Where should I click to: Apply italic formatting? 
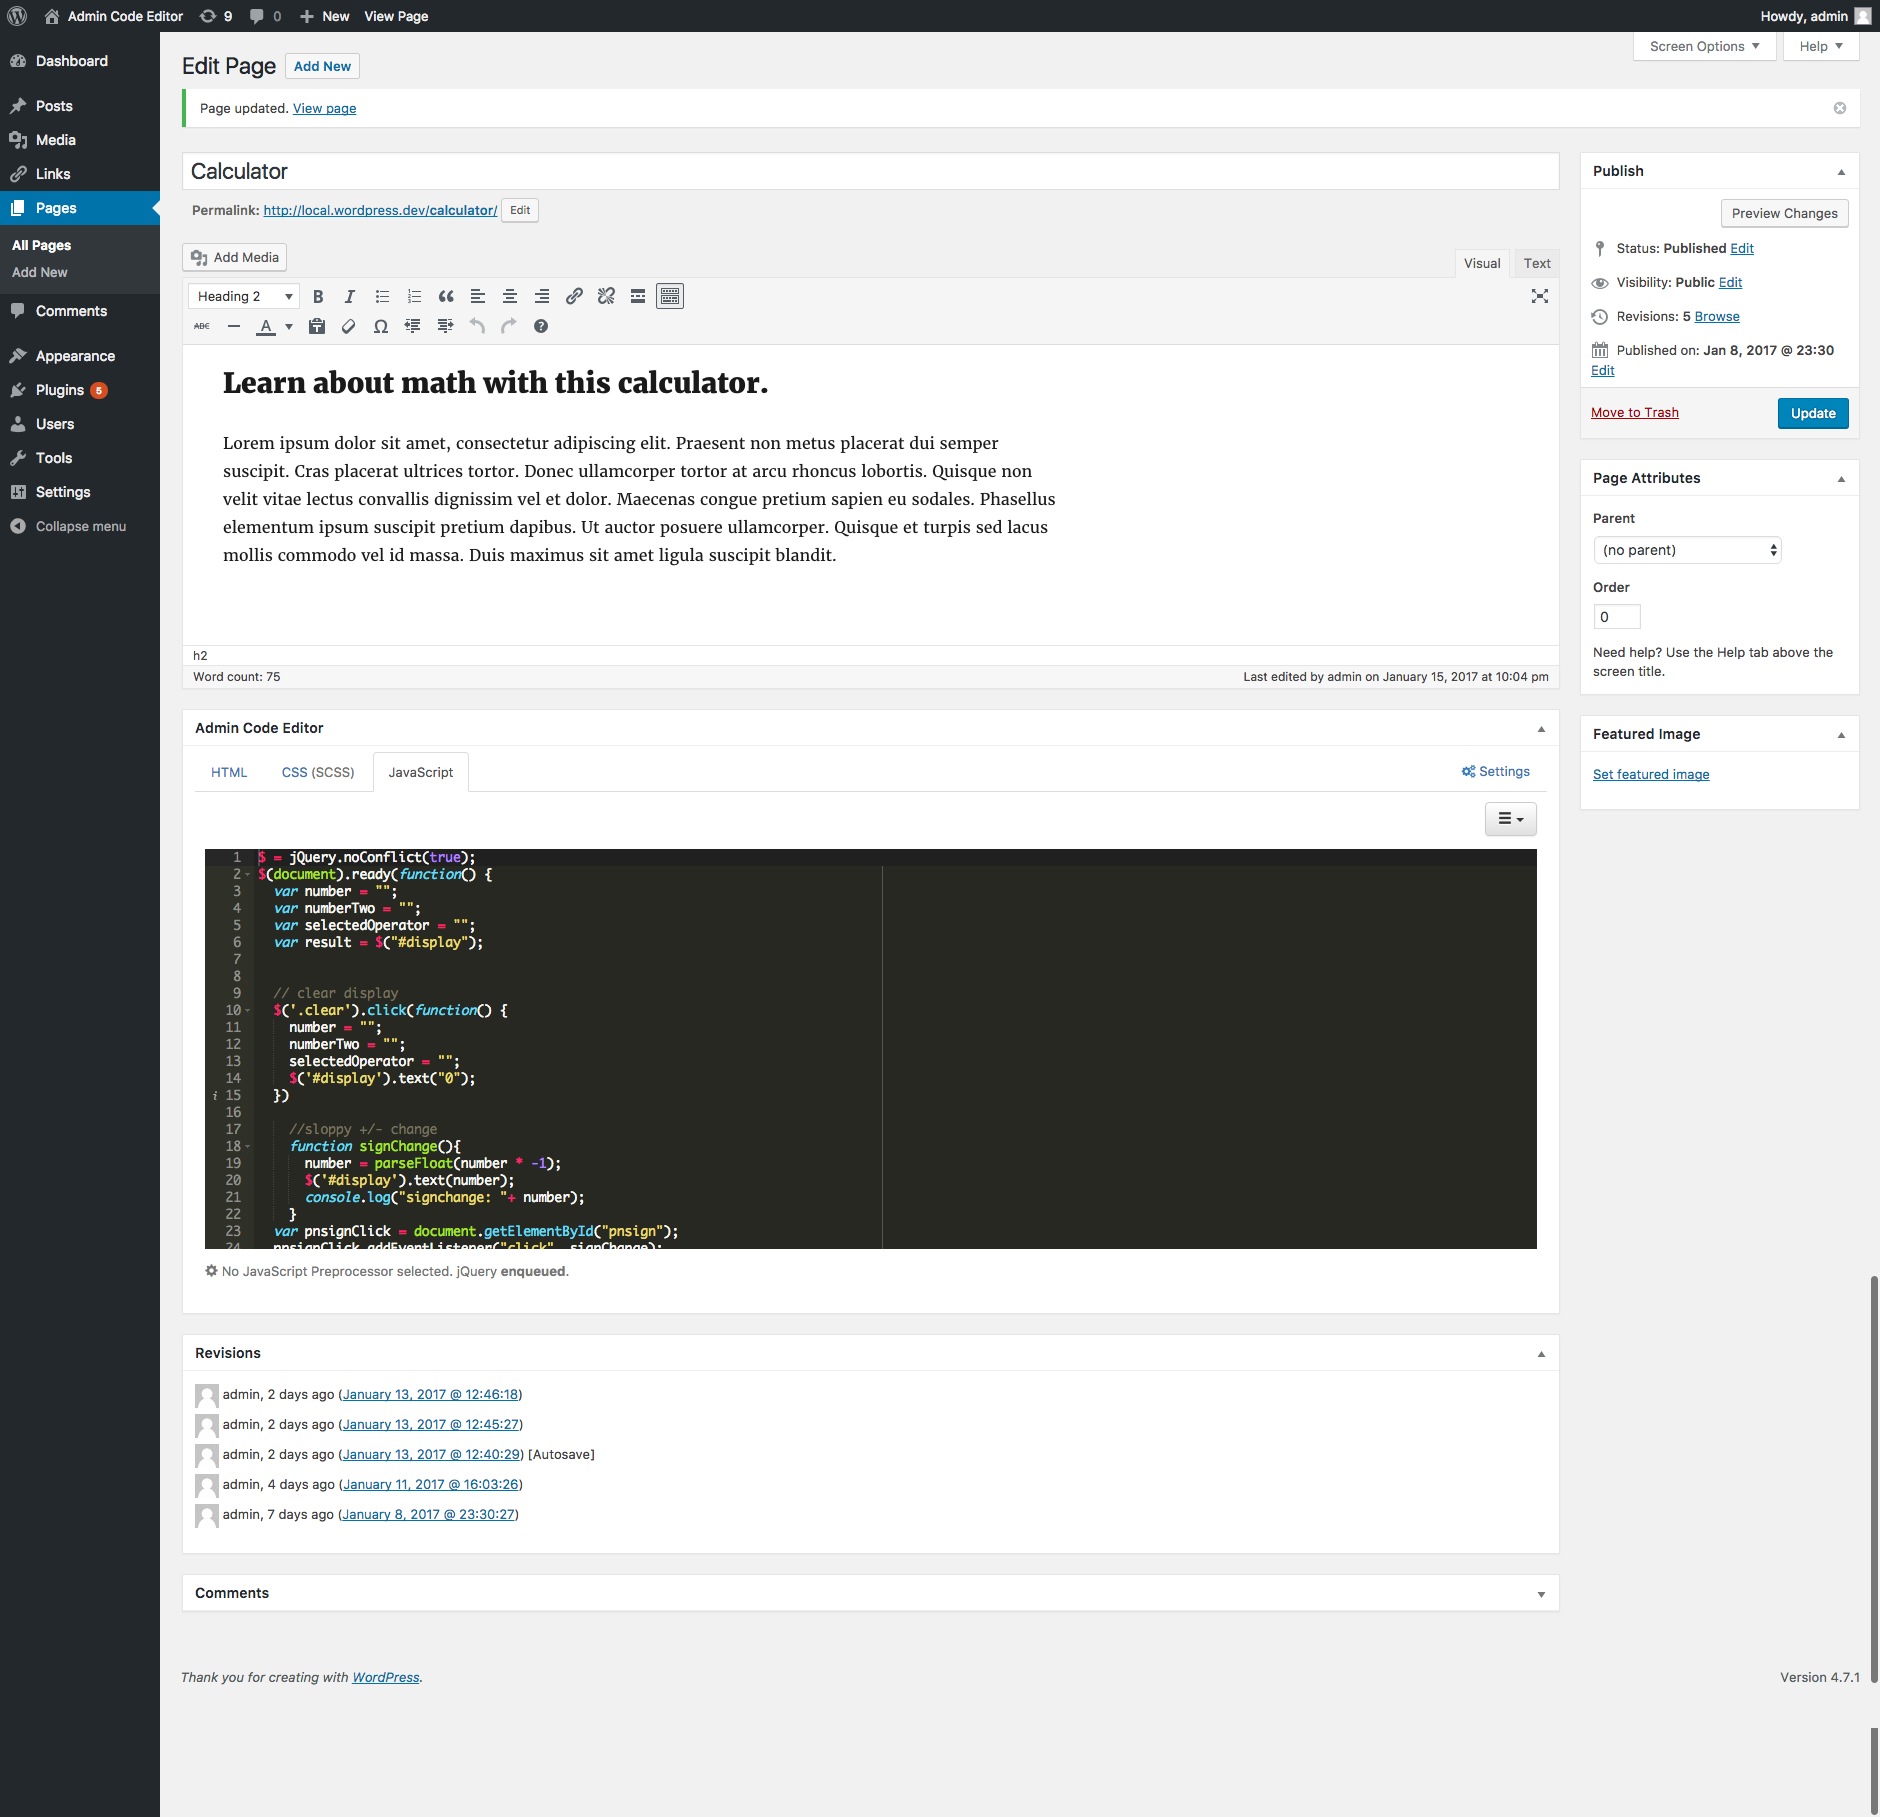pos(350,296)
